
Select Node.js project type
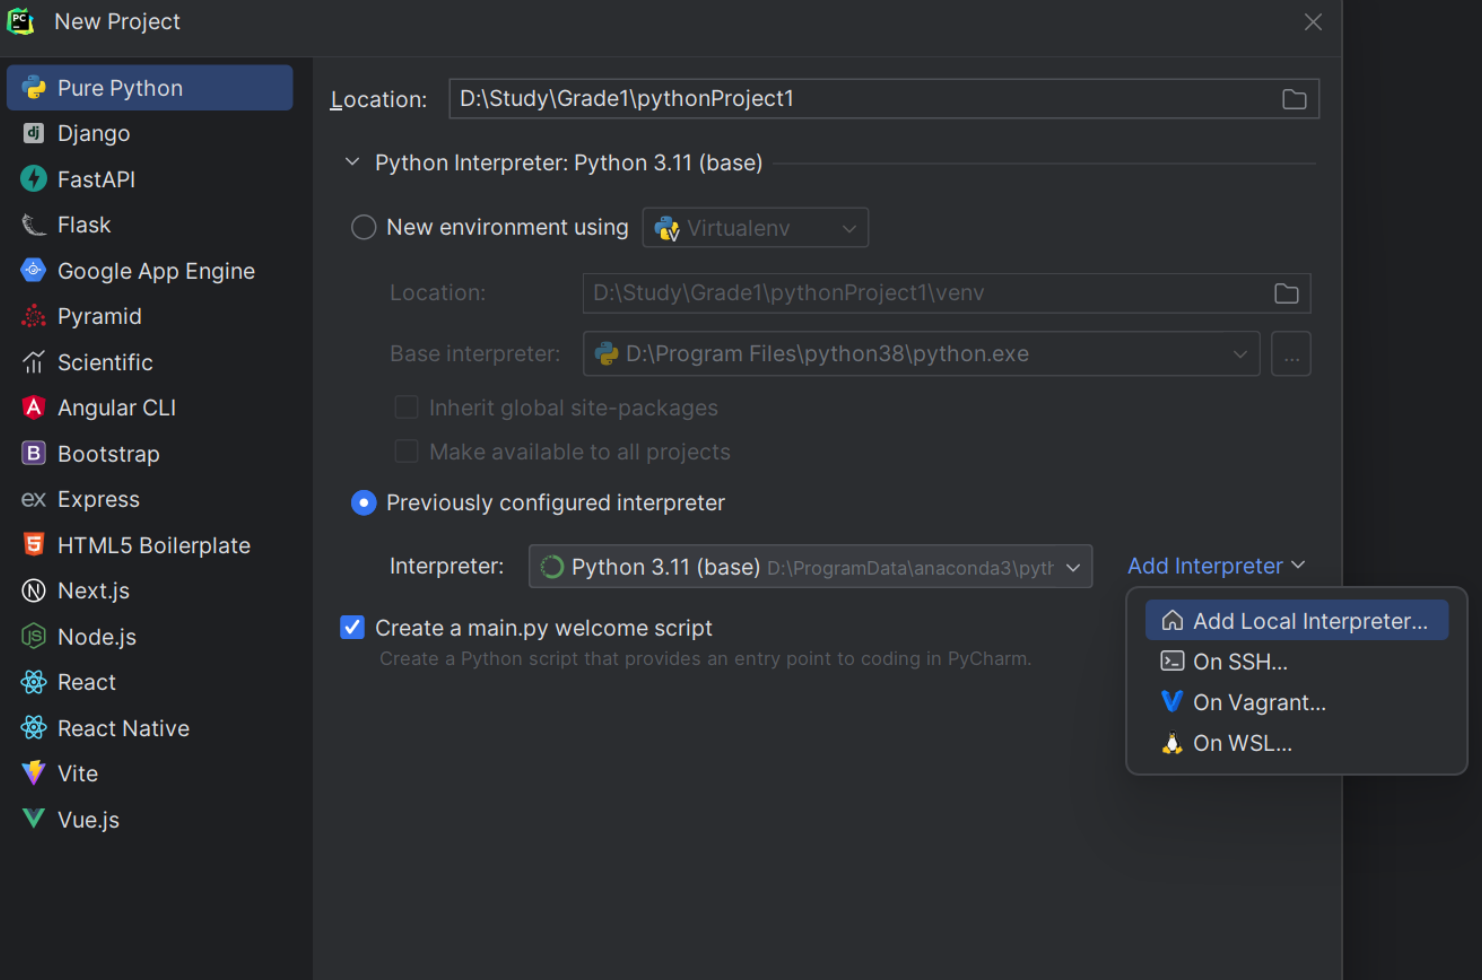[x=150, y=636]
